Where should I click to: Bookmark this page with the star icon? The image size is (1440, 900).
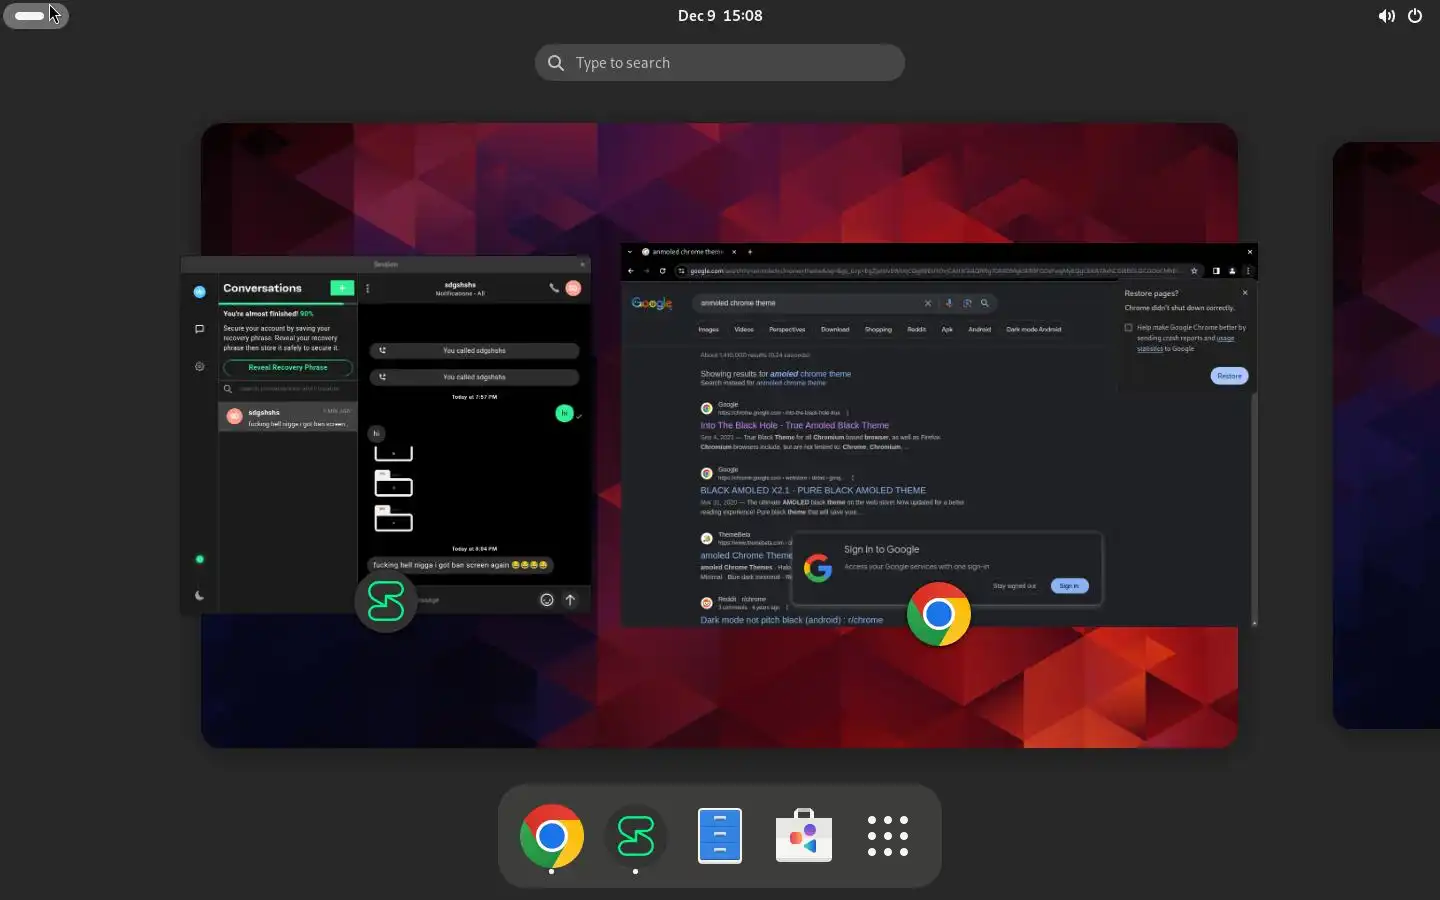[x=1194, y=271]
